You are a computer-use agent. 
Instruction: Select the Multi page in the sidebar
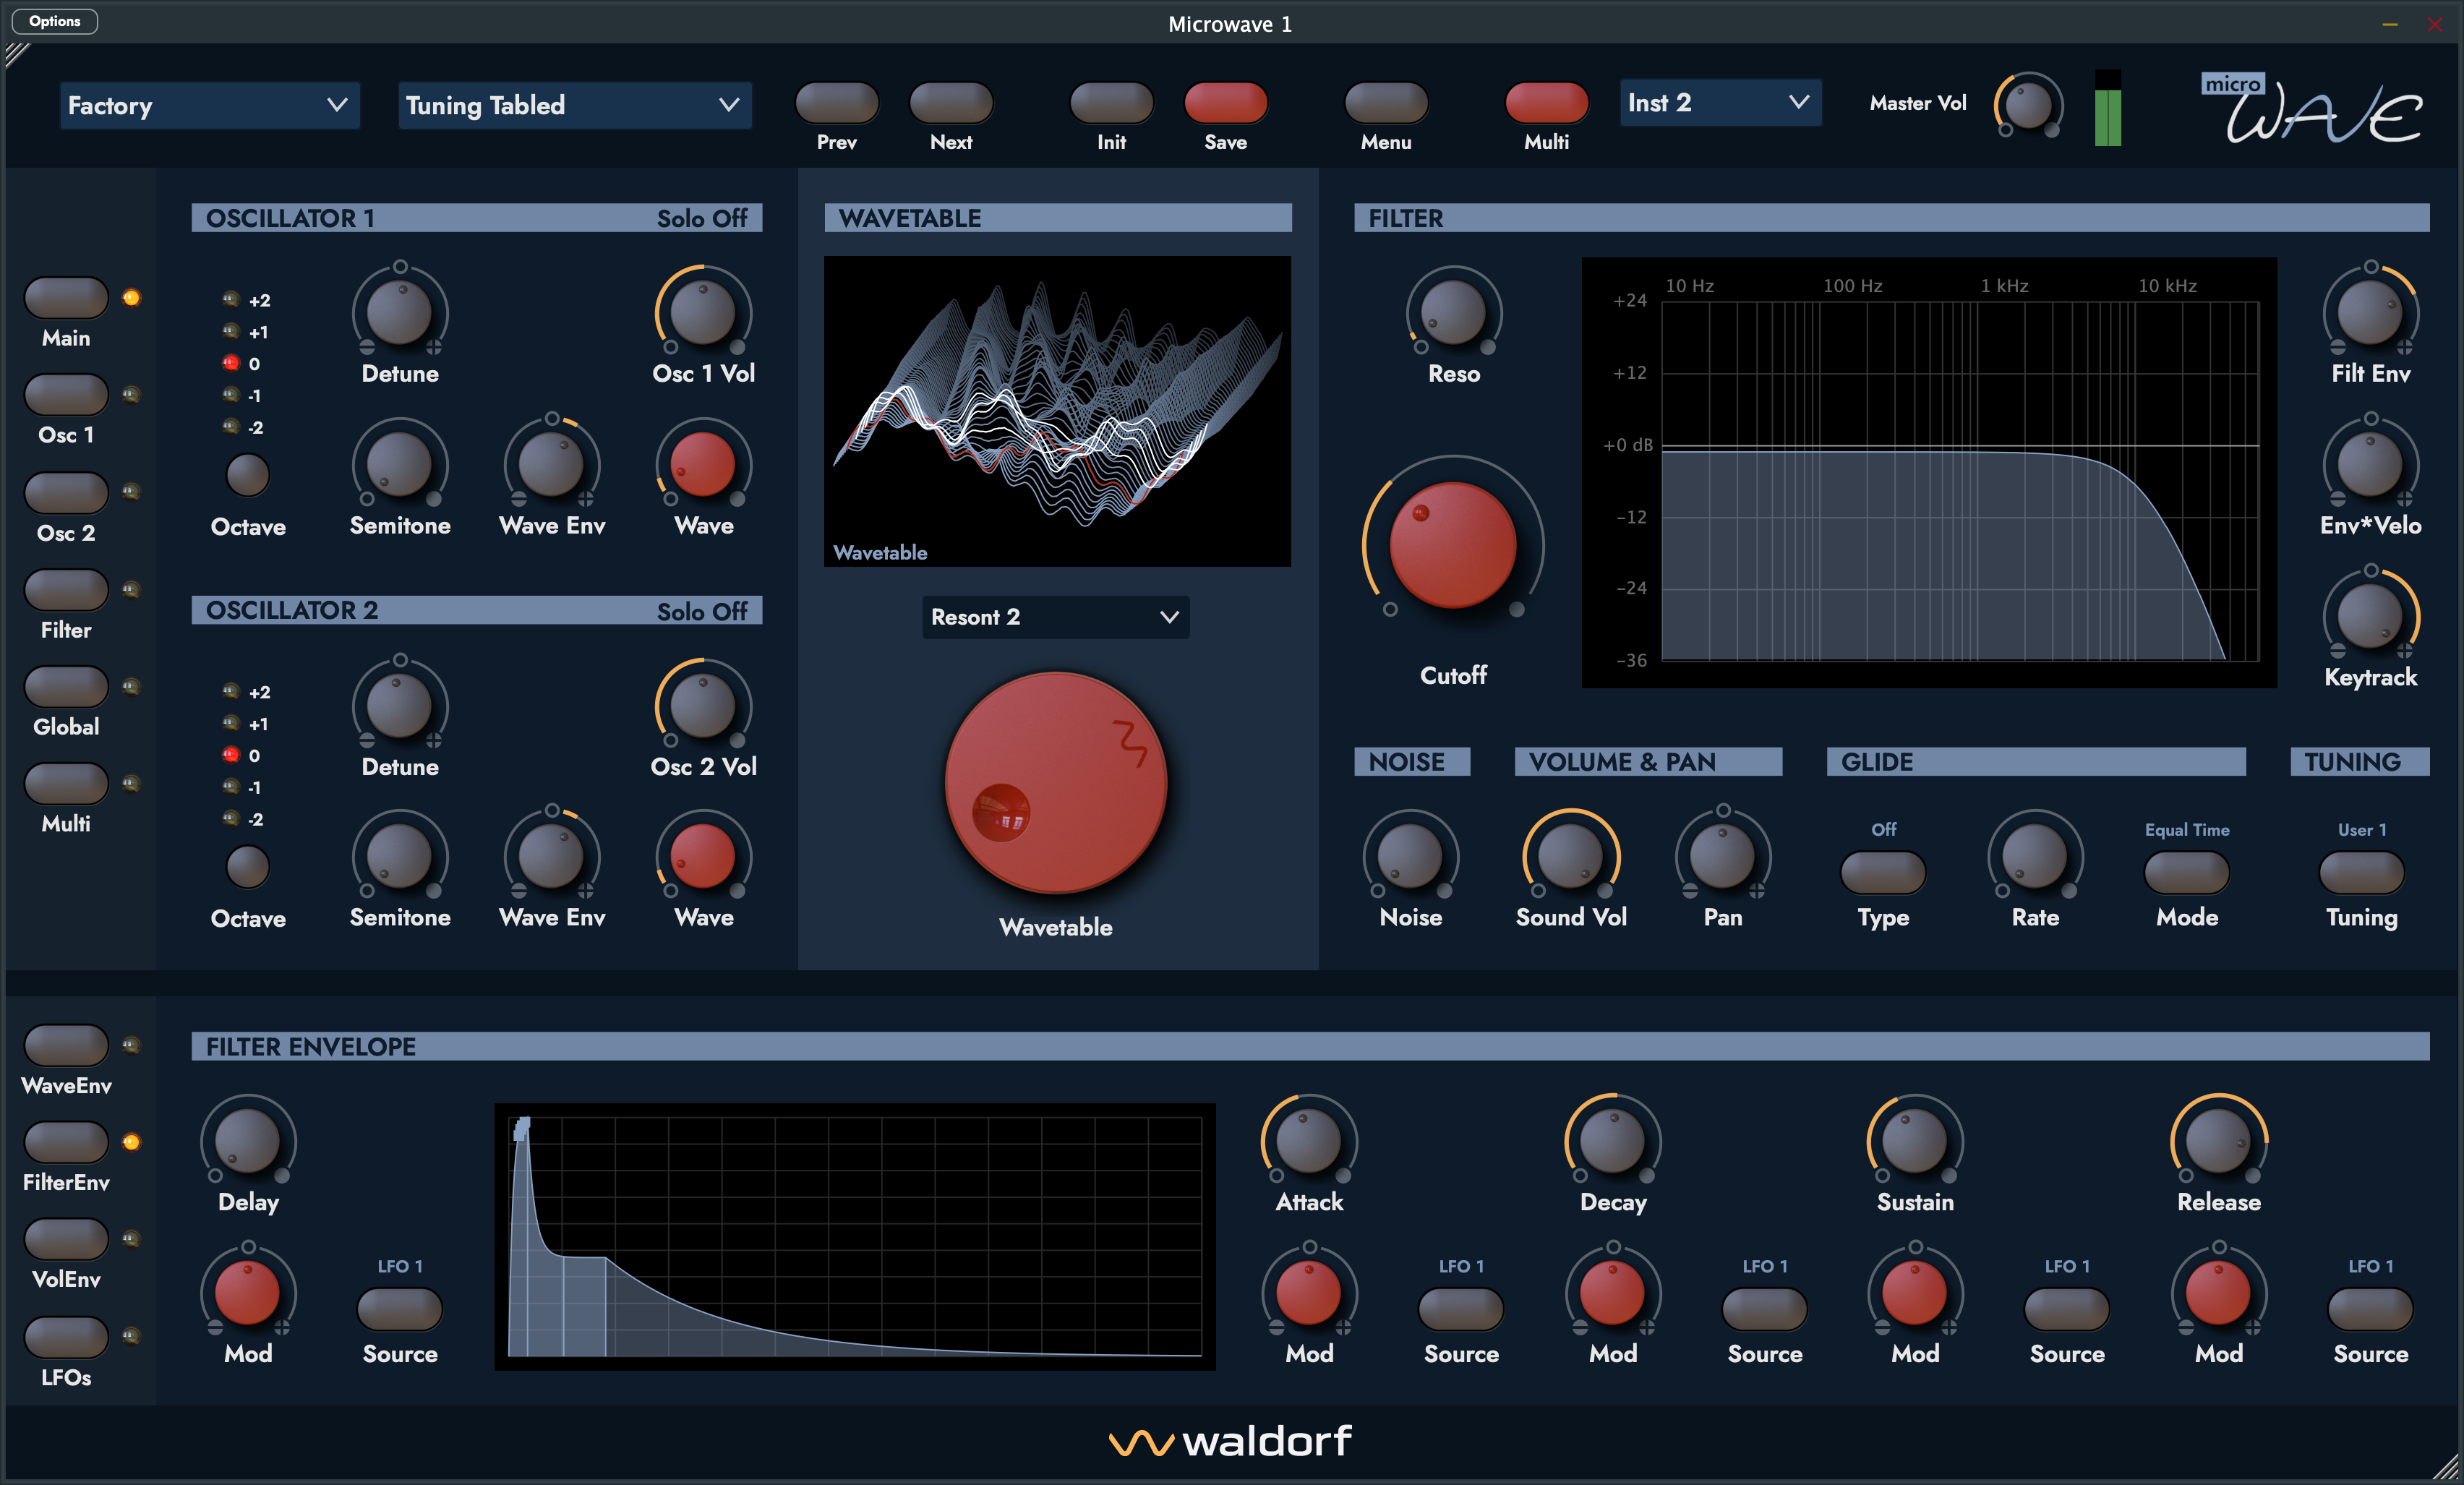[64, 783]
